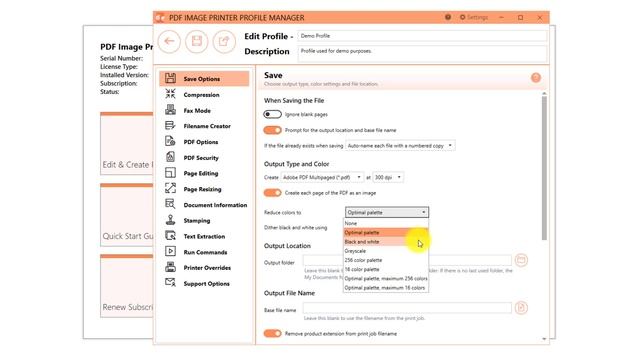Click the export profile icon in toolbar

tap(224, 41)
